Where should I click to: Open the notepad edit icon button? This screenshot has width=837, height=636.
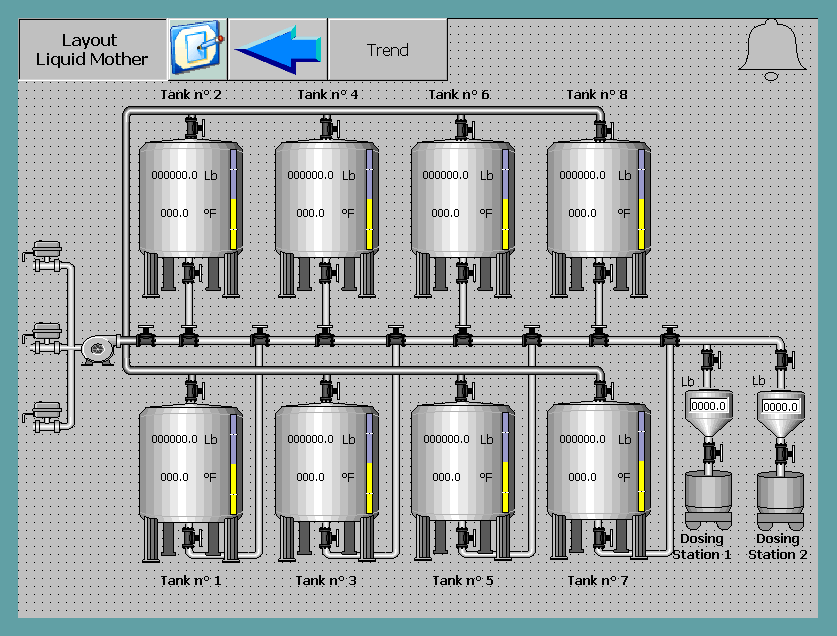[198, 50]
